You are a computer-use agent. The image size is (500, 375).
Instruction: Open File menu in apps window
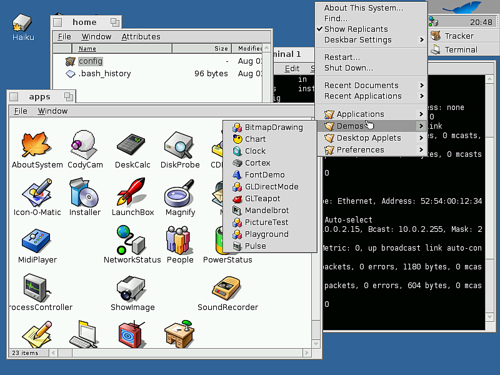pos(20,111)
